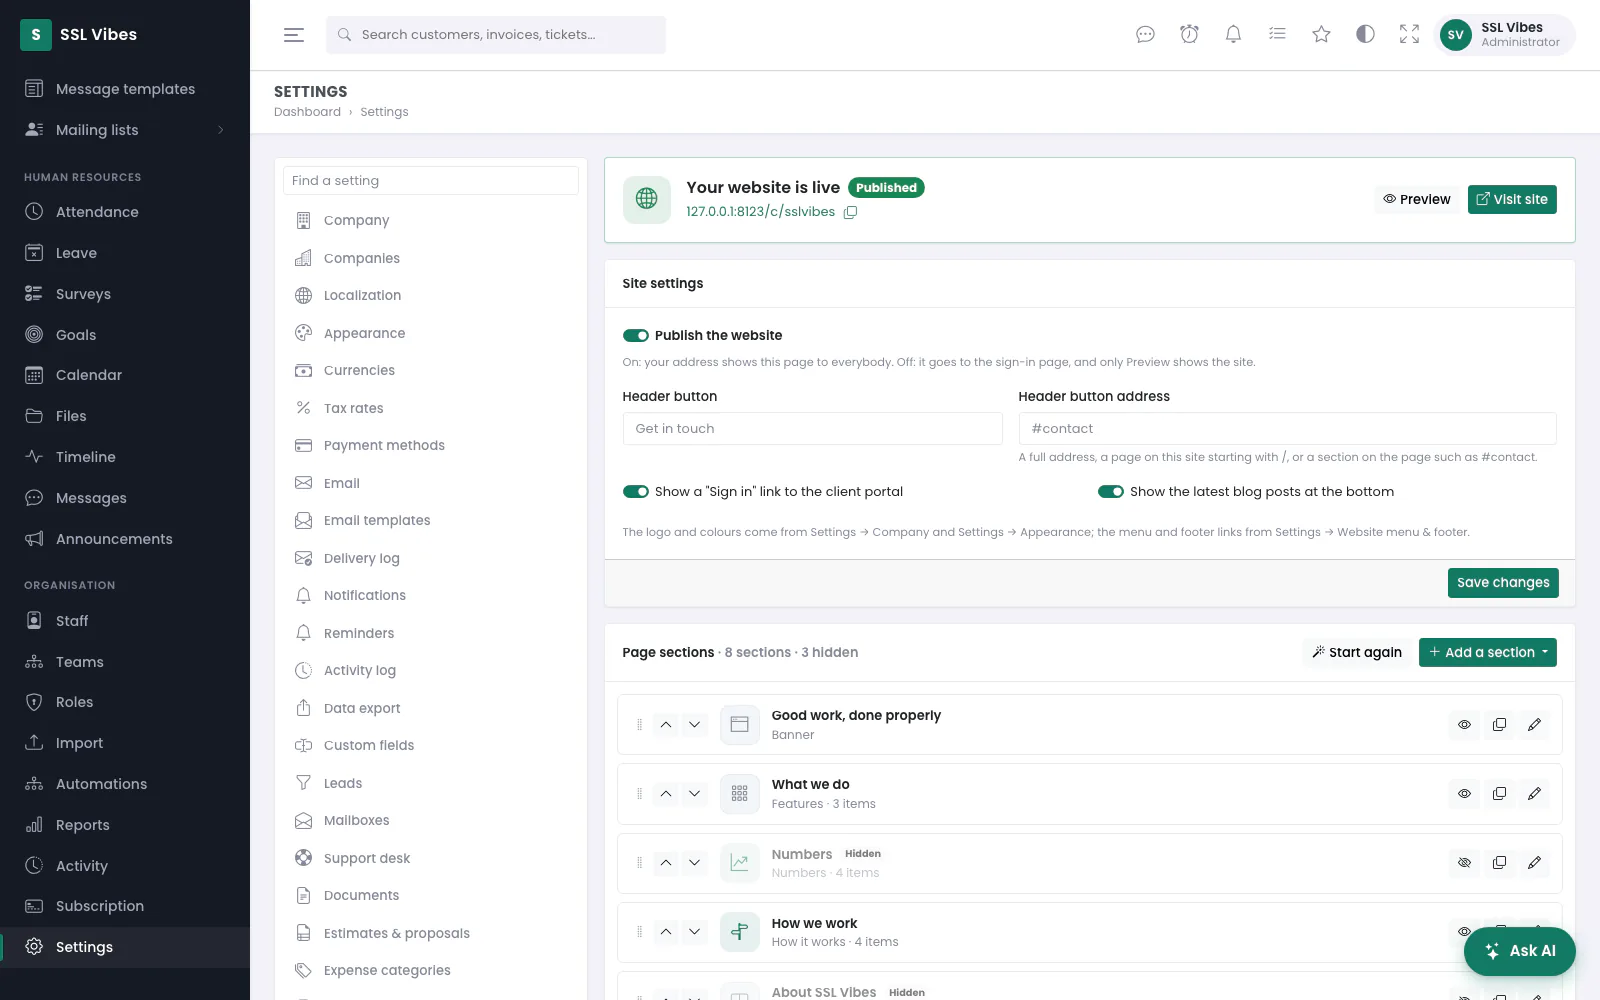Open the Ask AI assistant
1600x1000 pixels.
[1520, 951]
